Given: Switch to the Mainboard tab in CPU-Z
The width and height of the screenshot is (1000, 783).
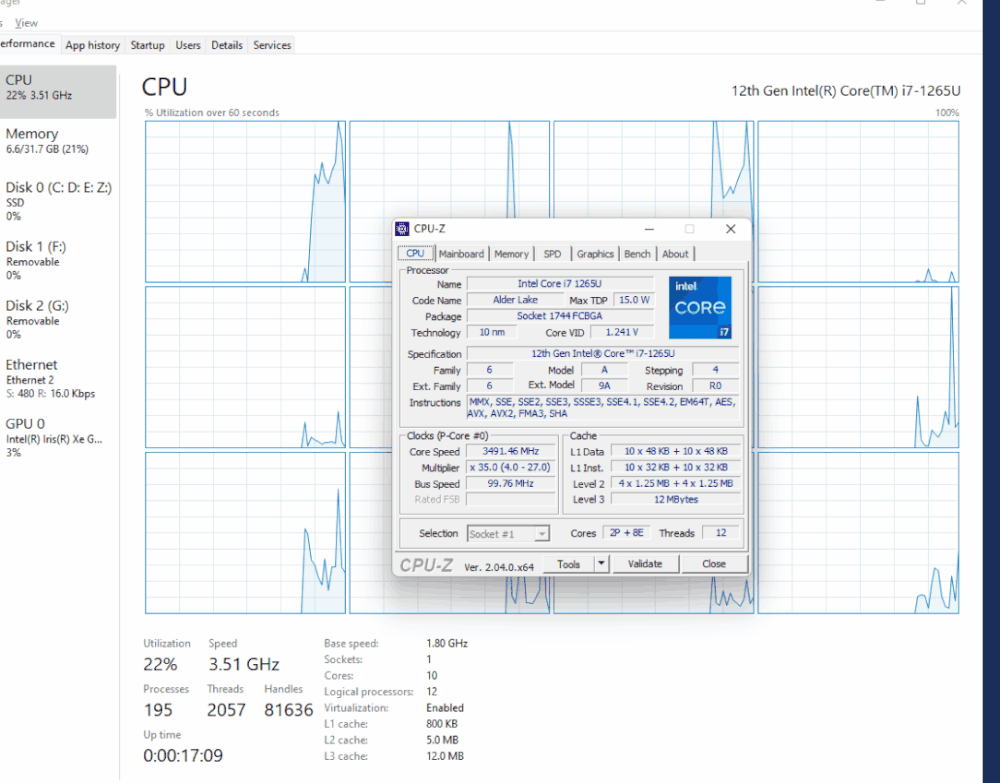Looking at the screenshot, I should pos(461,254).
